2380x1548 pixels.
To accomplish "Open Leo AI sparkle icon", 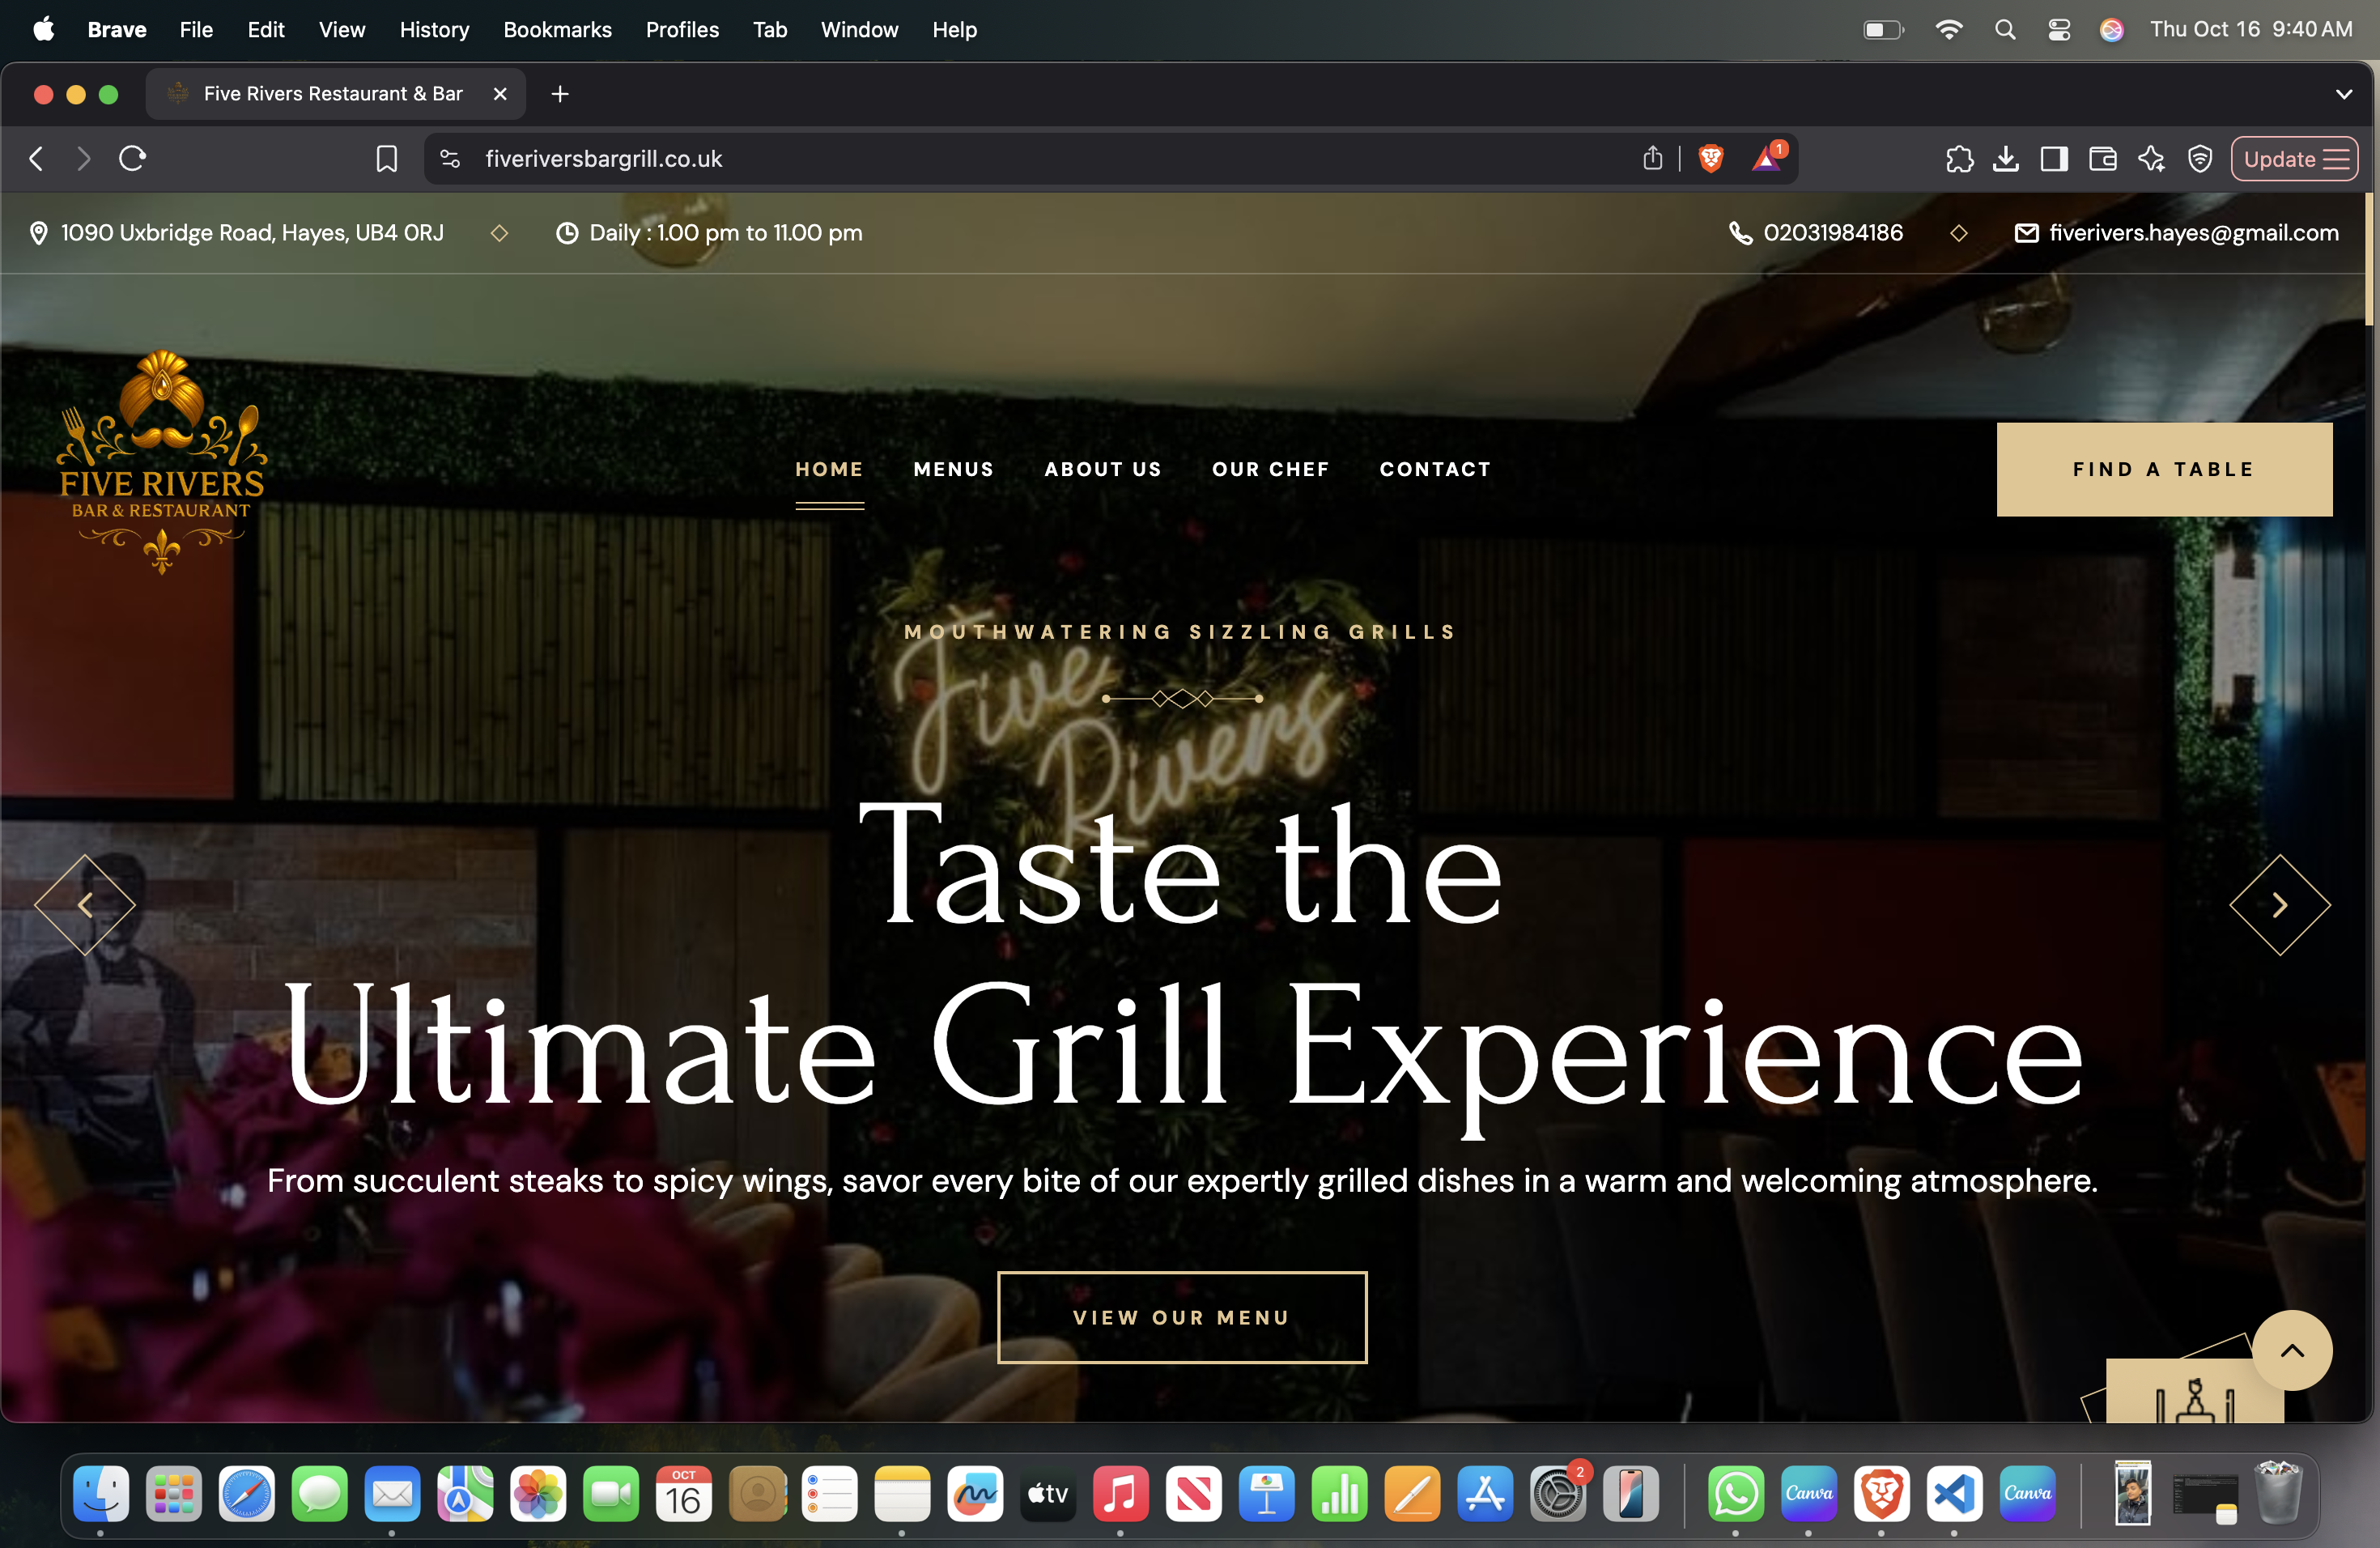I will (x=2151, y=158).
